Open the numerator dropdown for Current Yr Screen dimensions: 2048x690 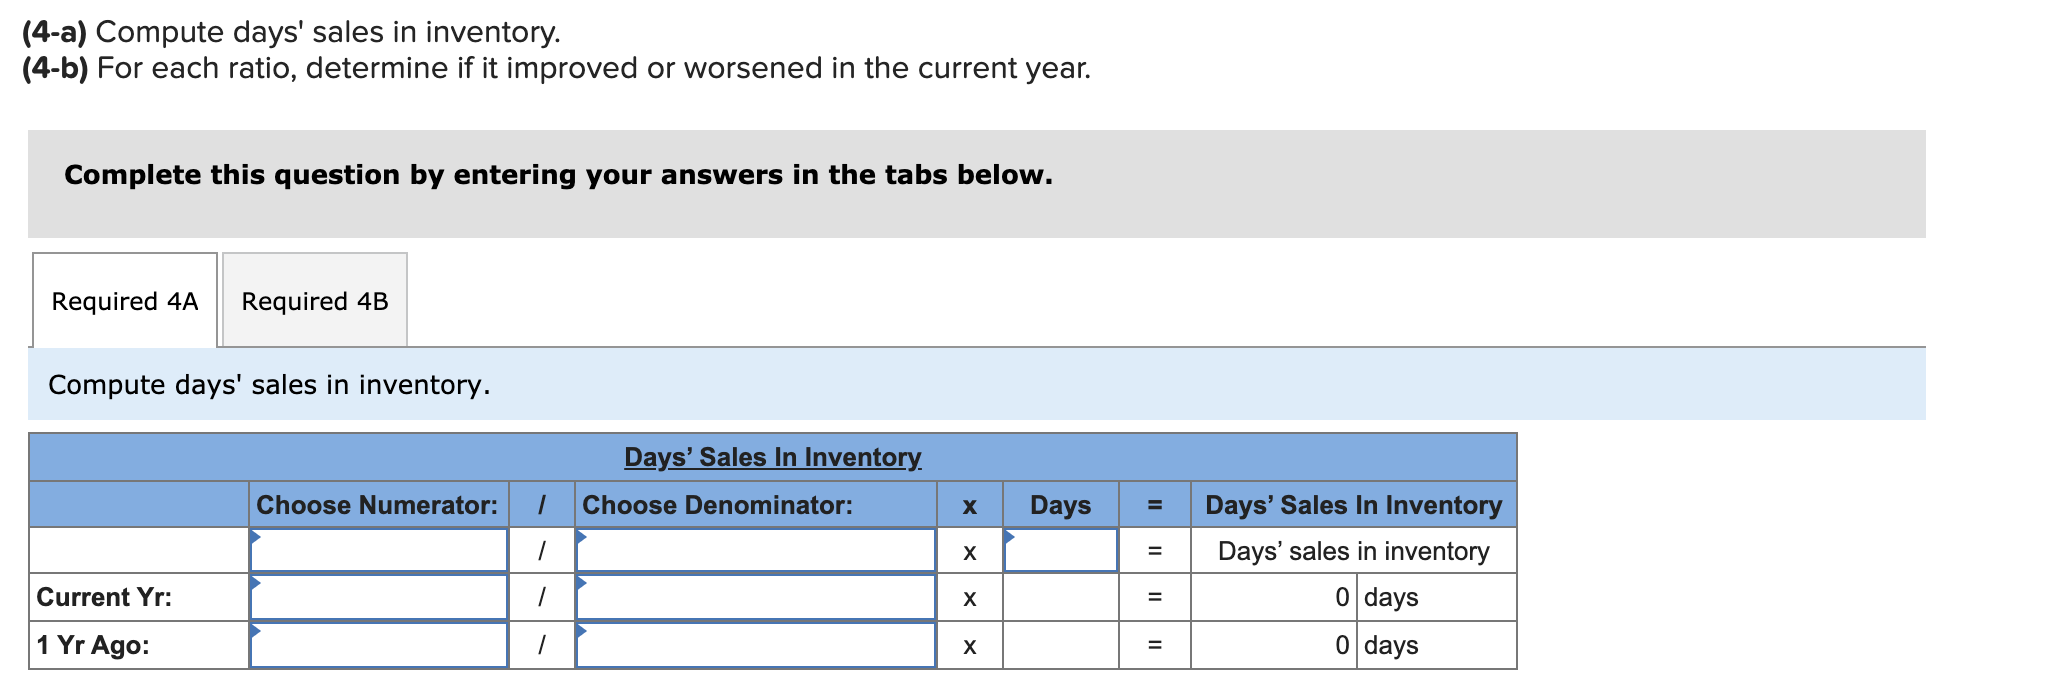pos(378,597)
